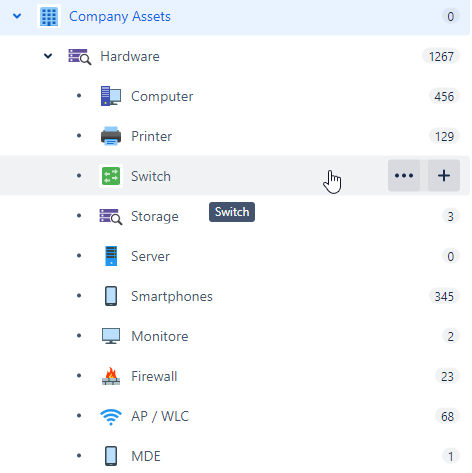Open the Smartphones object type
This screenshot has width=472, height=473.
pos(172,297)
